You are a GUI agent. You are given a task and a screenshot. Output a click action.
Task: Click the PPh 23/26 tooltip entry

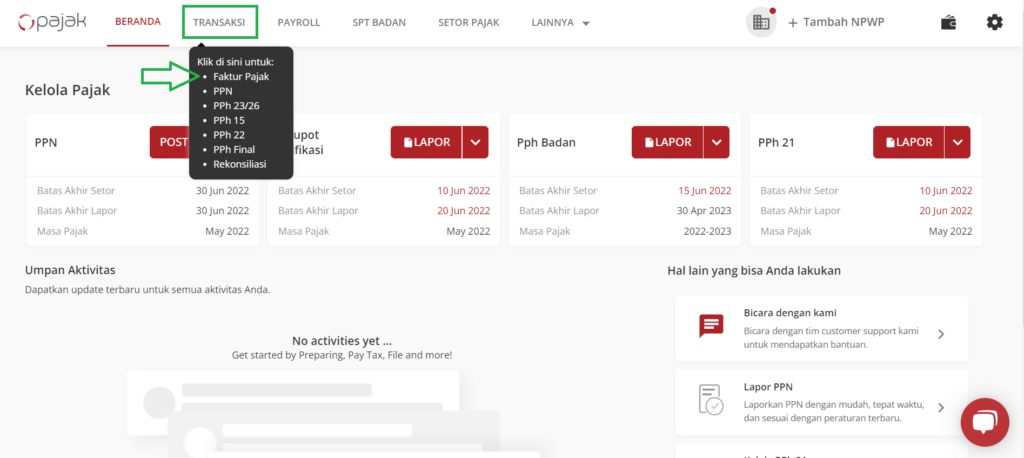coord(236,106)
